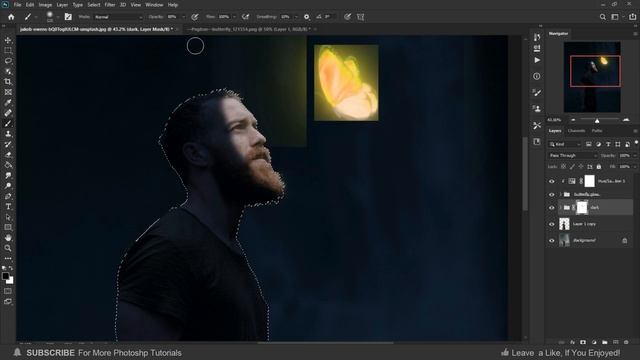Select the Move tool
This screenshot has width=640, height=360.
8,40
